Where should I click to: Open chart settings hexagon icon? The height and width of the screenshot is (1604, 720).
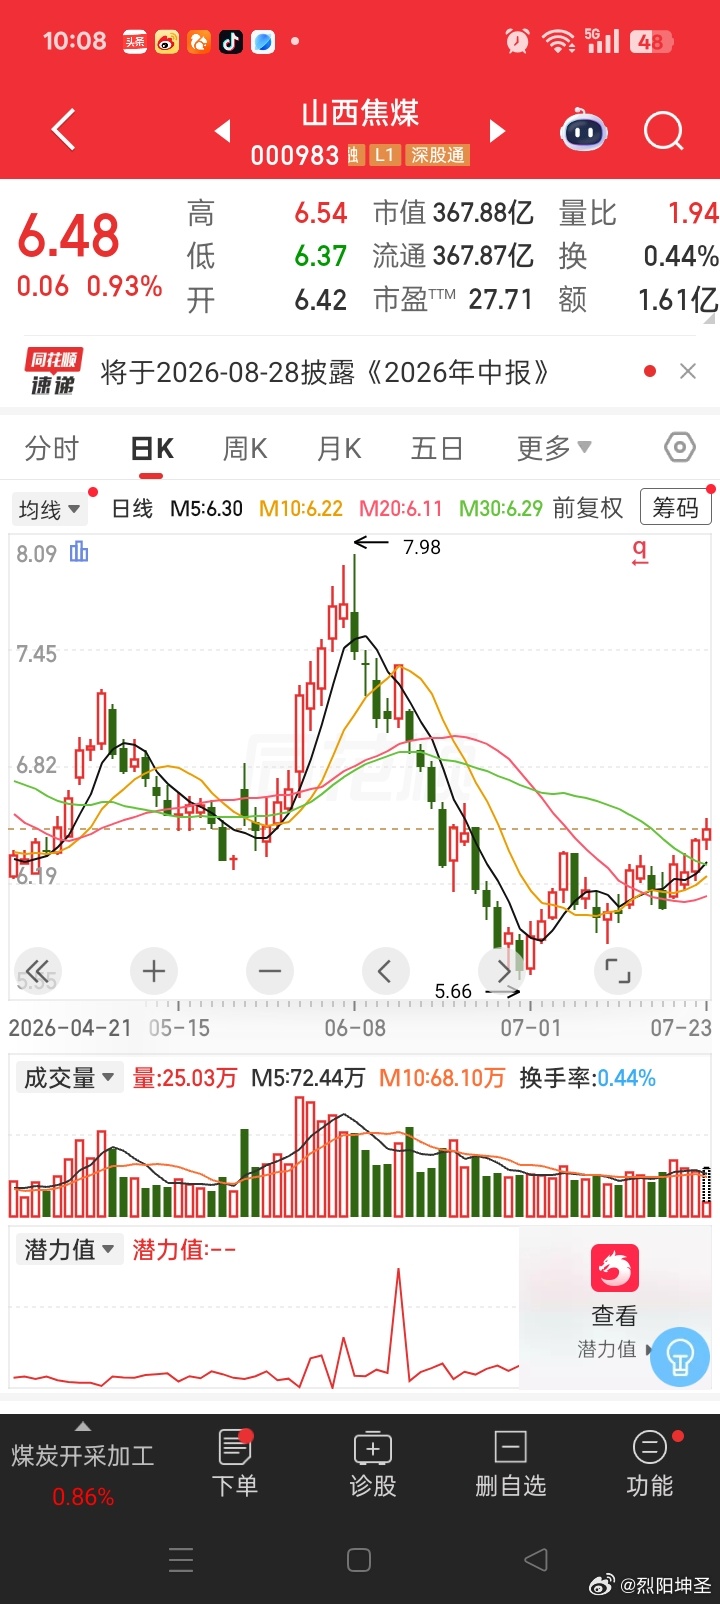[x=680, y=447]
